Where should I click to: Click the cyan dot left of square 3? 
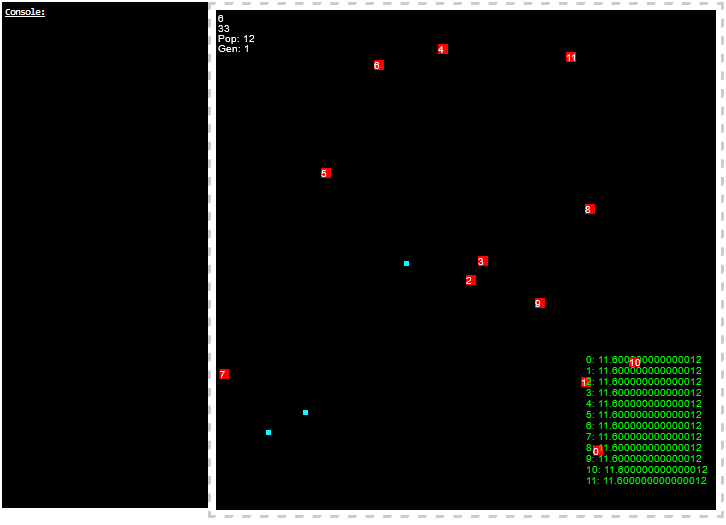point(406,263)
